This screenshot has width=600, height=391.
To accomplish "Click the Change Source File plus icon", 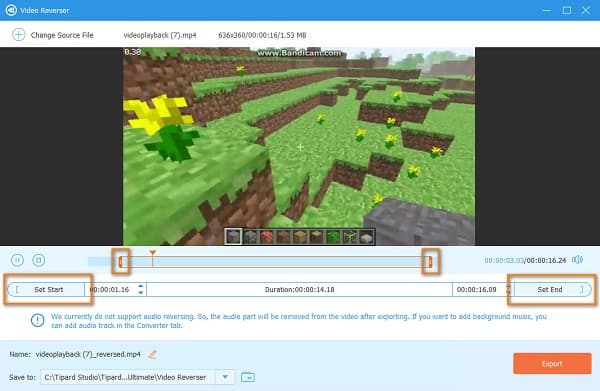I will pos(18,35).
